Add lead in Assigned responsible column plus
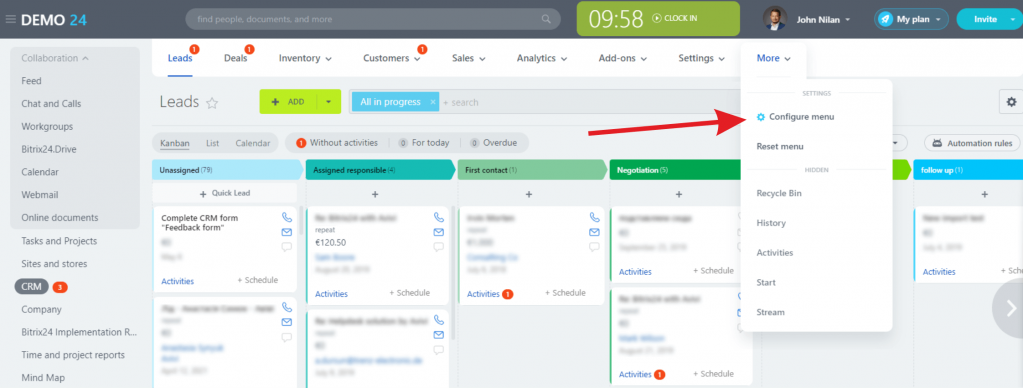The image size is (1023, 388). (375, 194)
